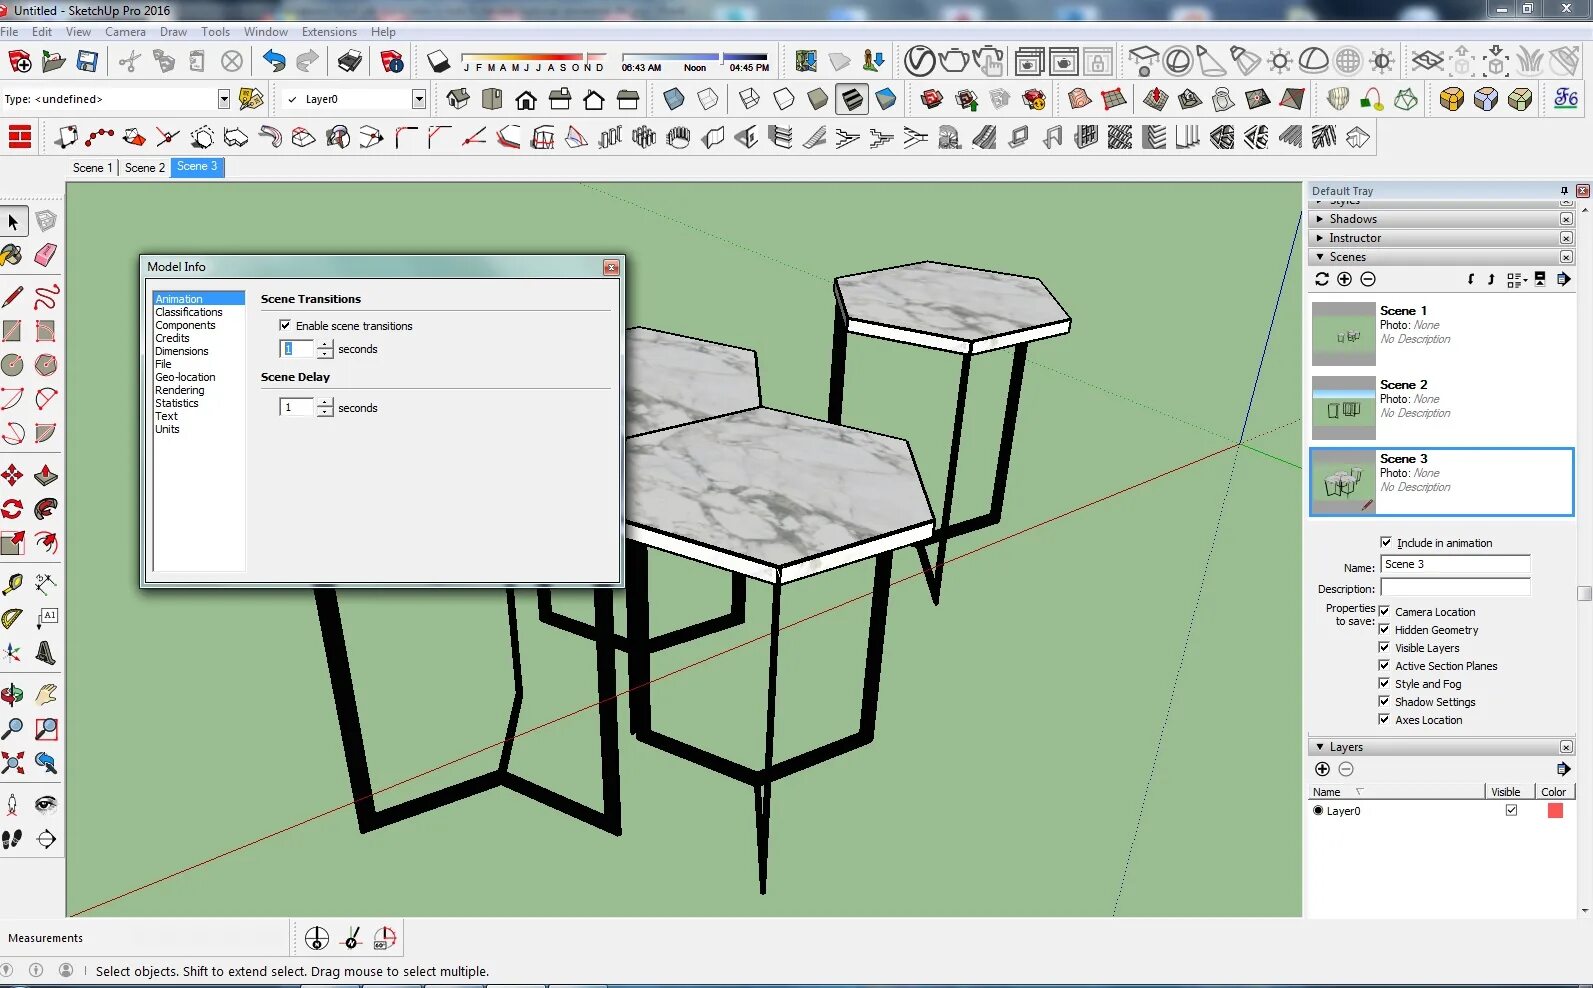
Task: Click Update Scene refresh icon
Action: 1322,280
